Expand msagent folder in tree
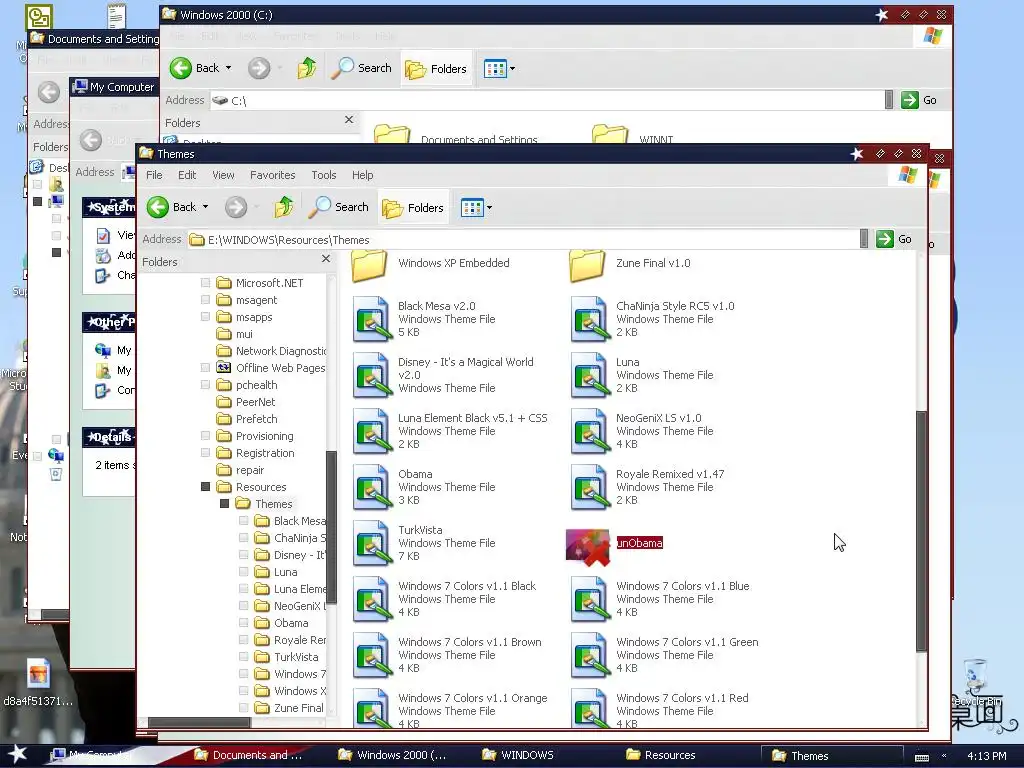Screen dimensions: 1024x768 coord(205,300)
